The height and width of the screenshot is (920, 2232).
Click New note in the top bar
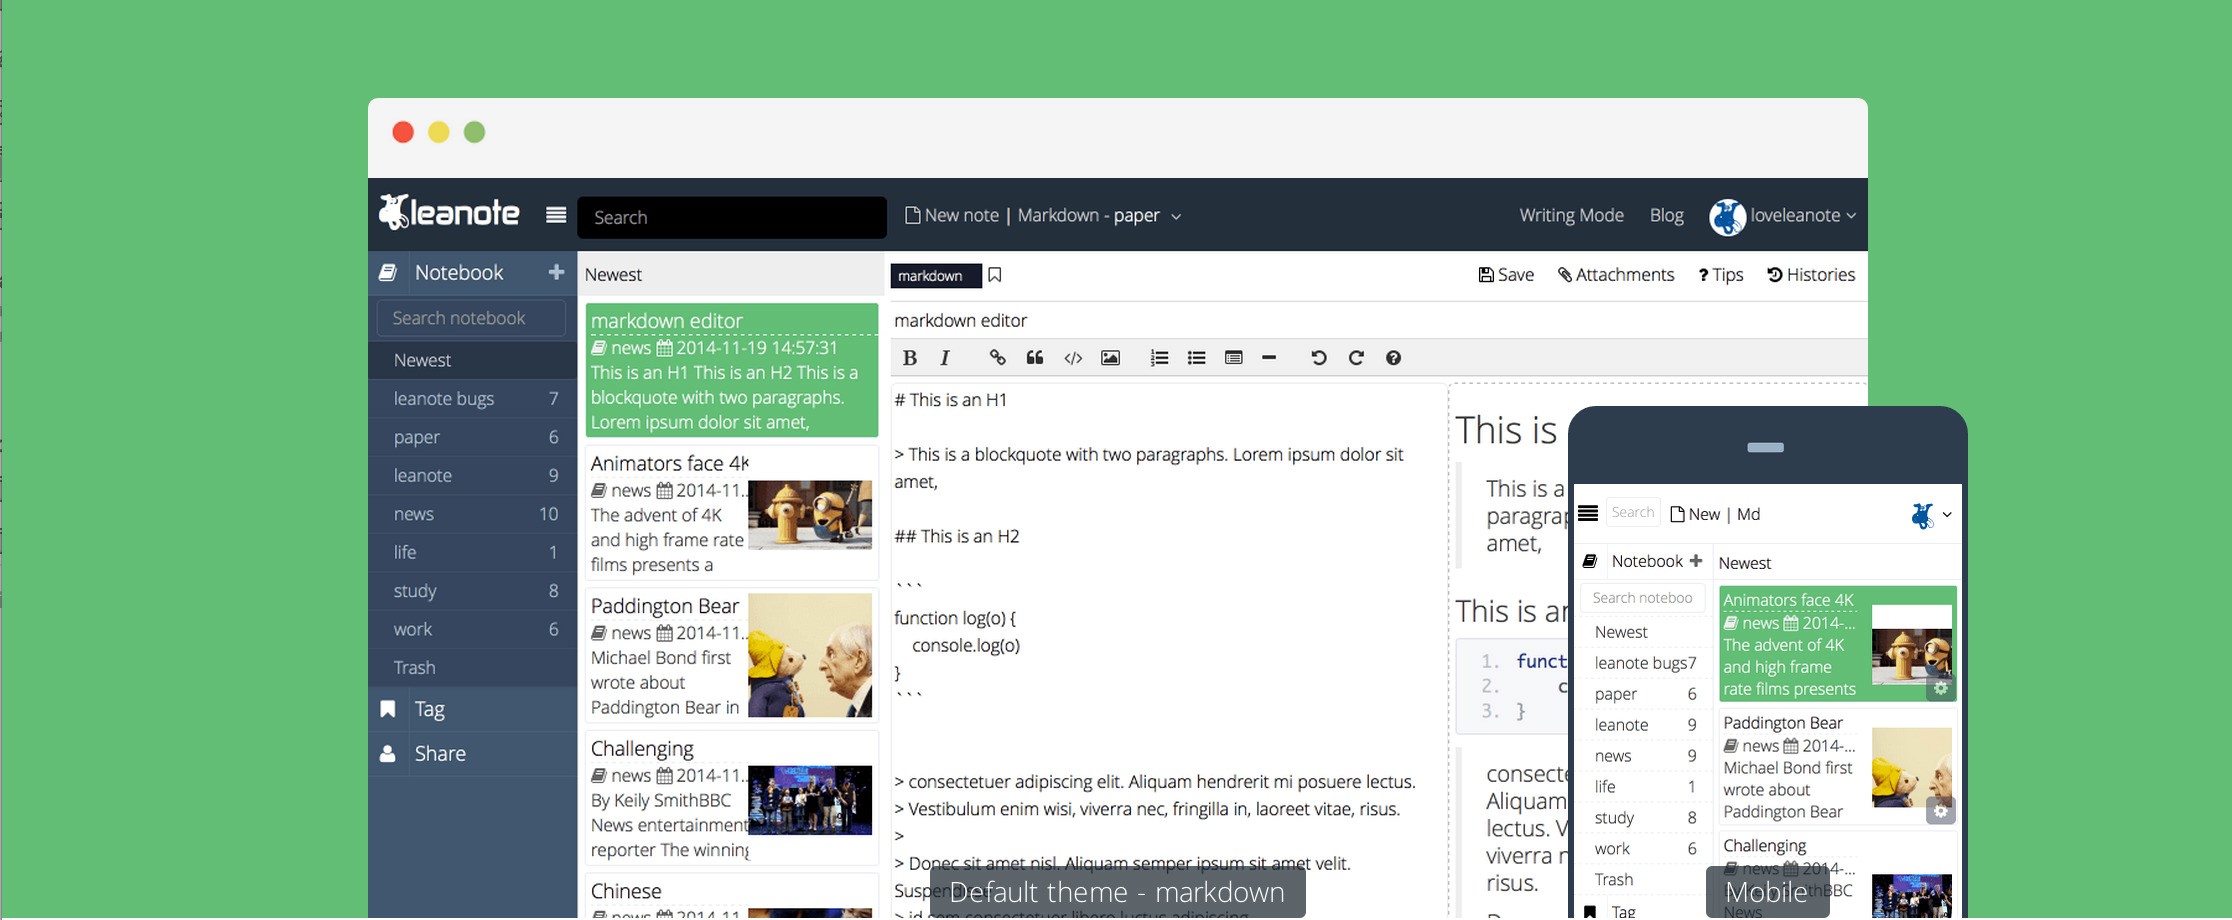pos(952,215)
